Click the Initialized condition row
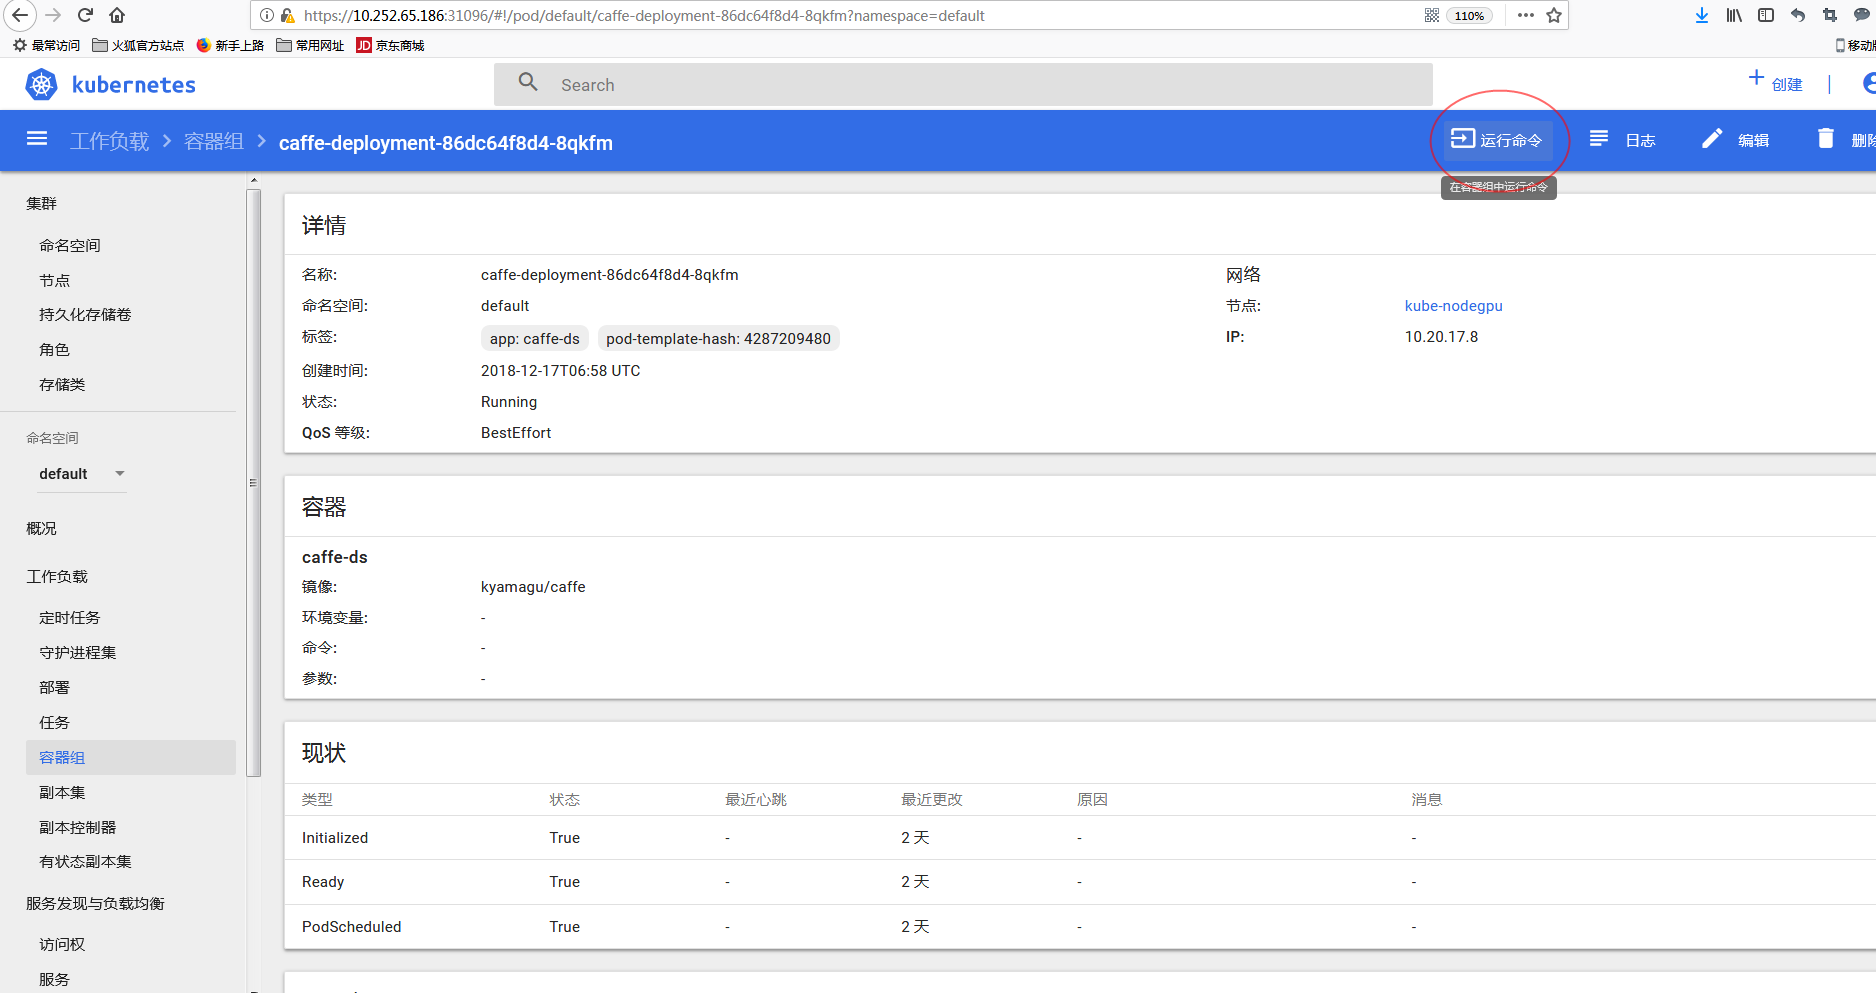Screen dimensions: 1876x993 tap(1080, 838)
